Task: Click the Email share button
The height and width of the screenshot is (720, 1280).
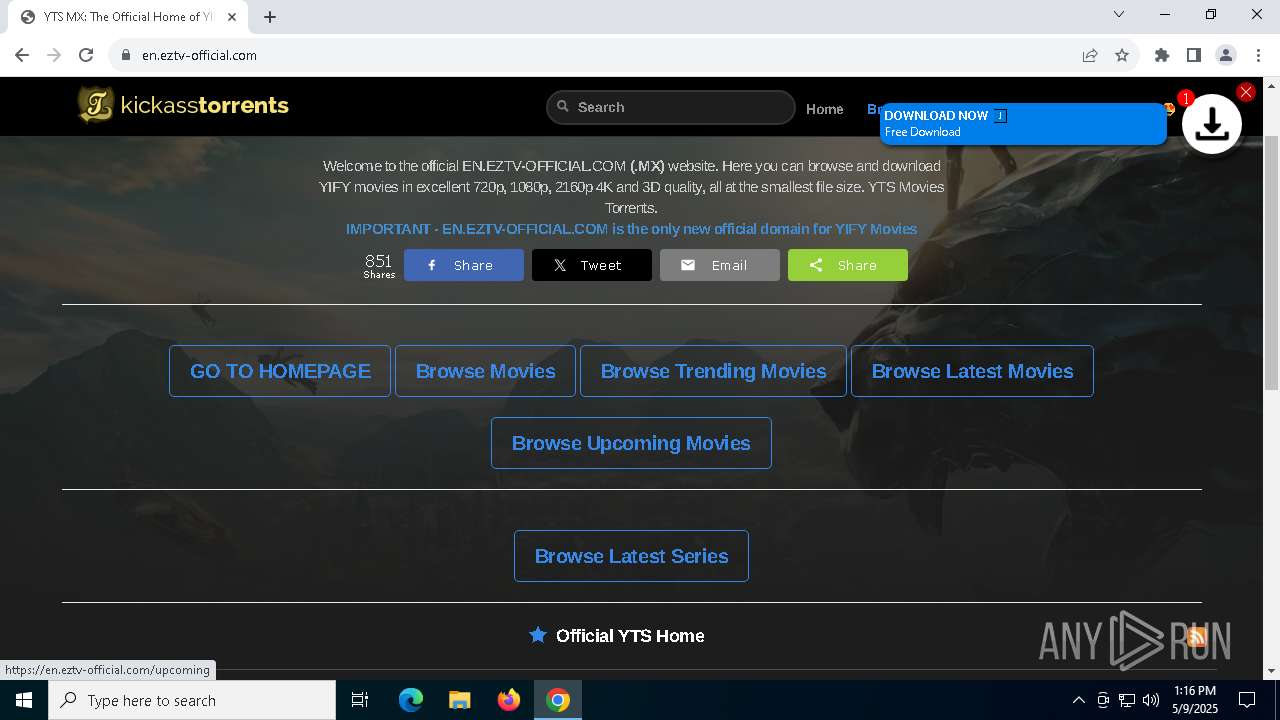Action: [x=720, y=265]
